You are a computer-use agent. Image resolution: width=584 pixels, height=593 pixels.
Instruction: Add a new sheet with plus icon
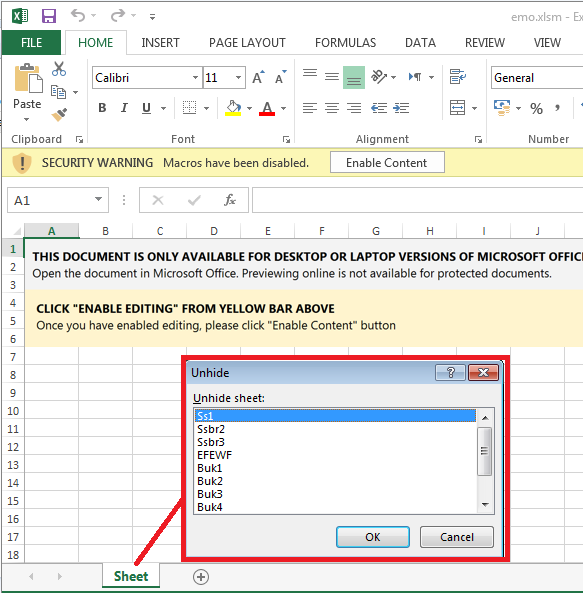pyautogui.click(x=201, y=577)
